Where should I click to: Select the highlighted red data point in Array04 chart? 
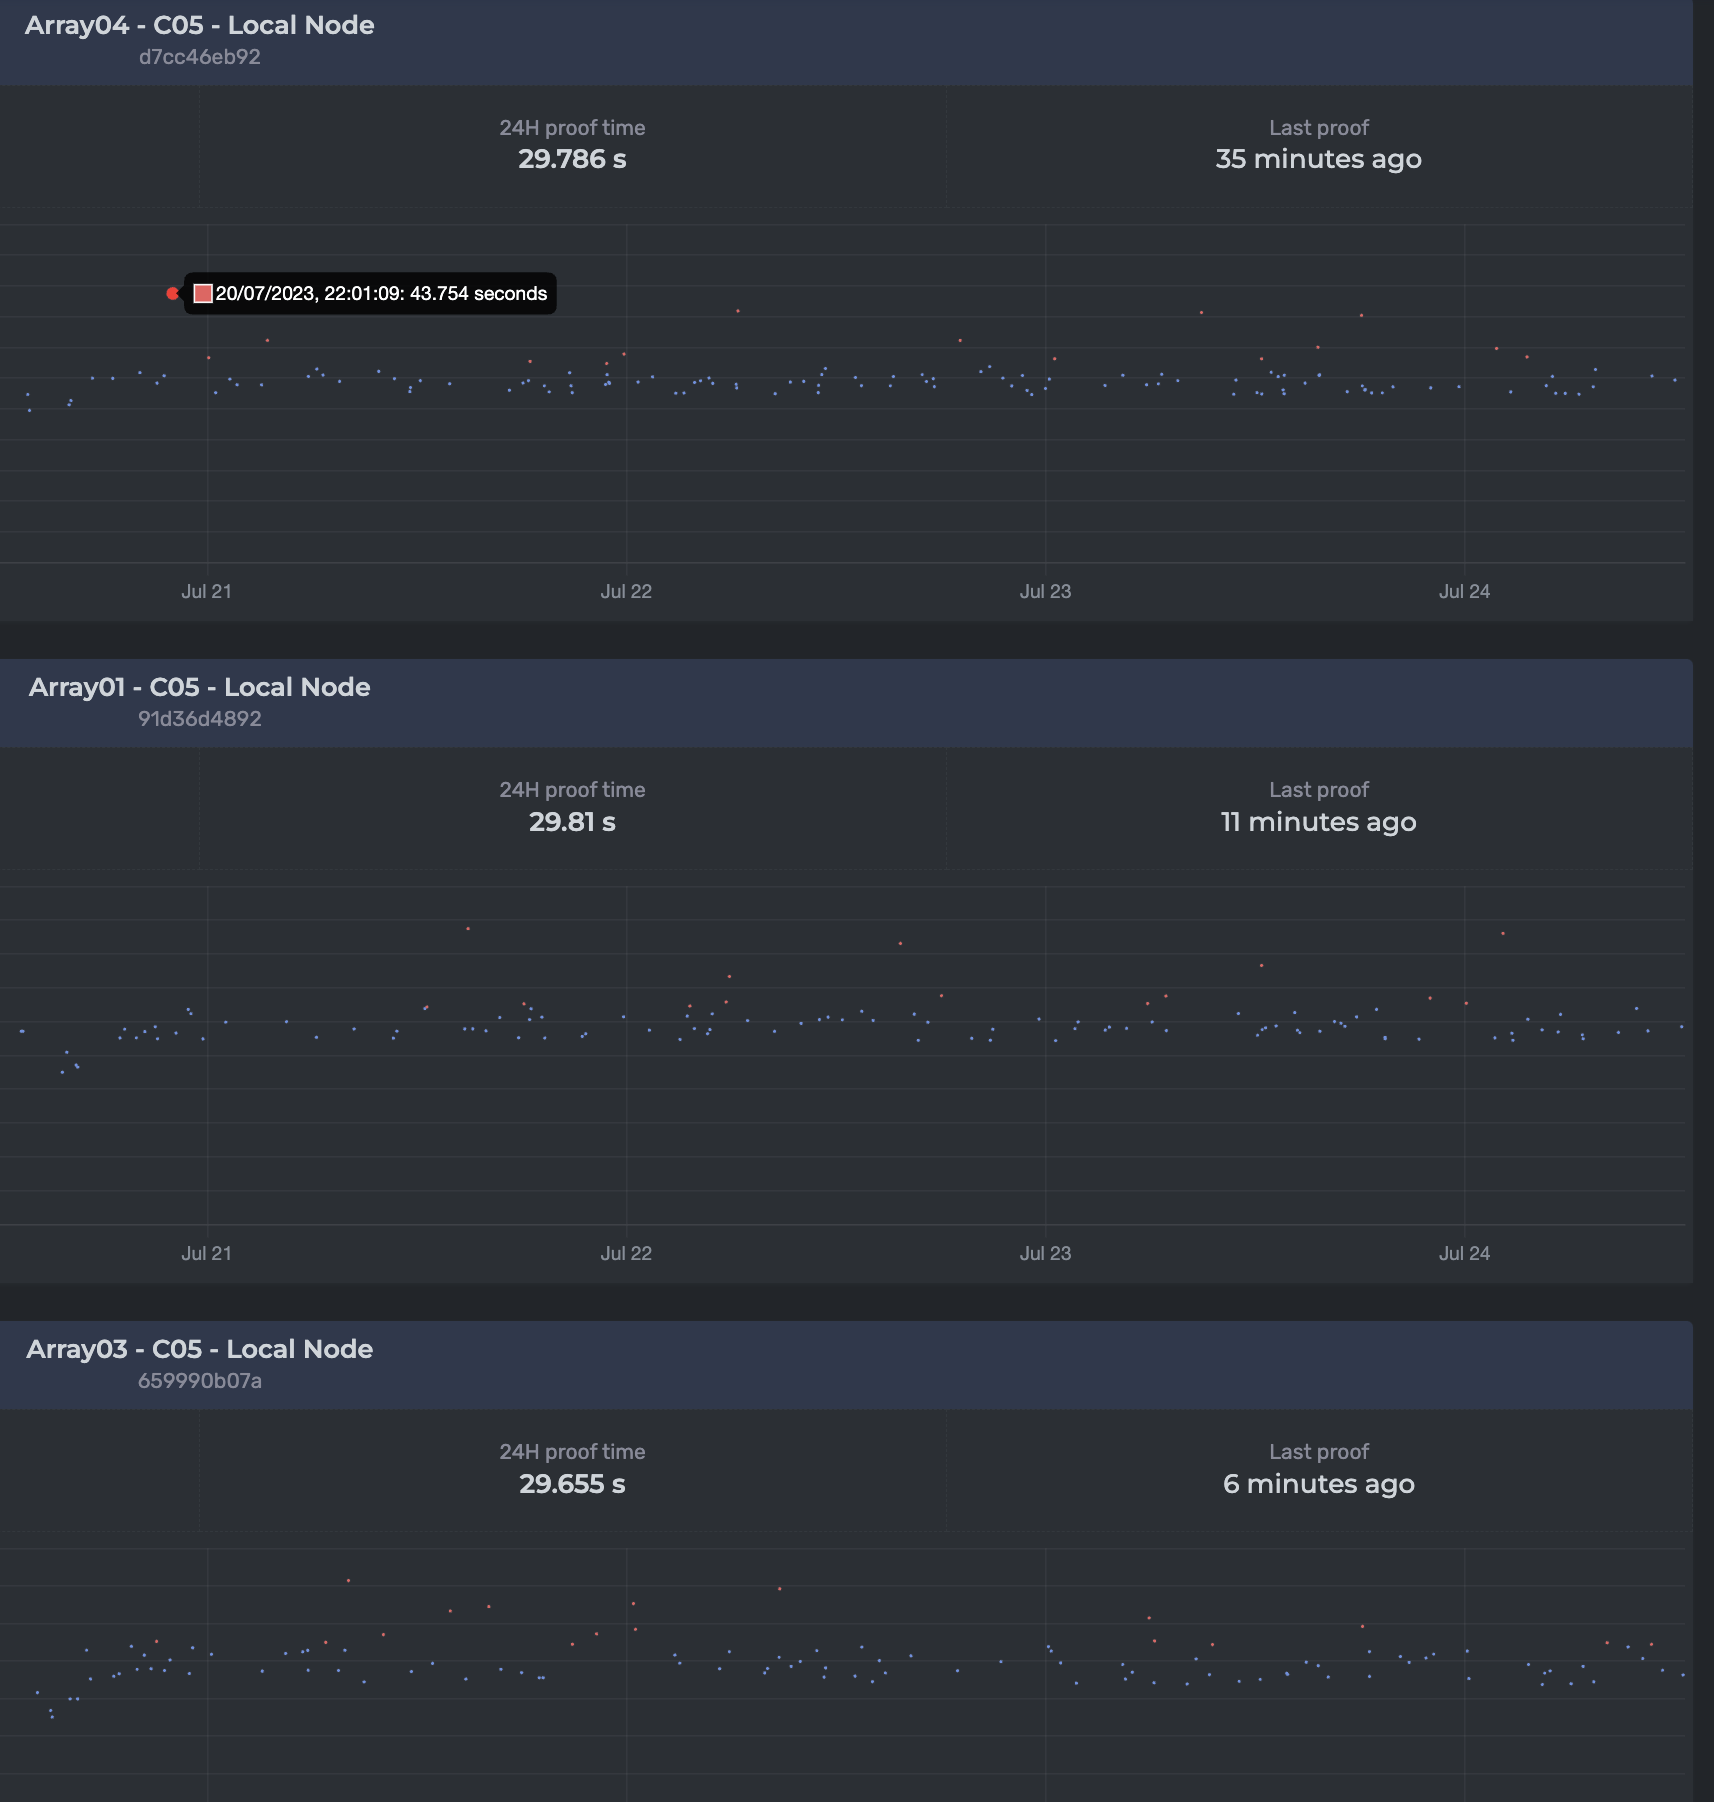click(171, 293)
